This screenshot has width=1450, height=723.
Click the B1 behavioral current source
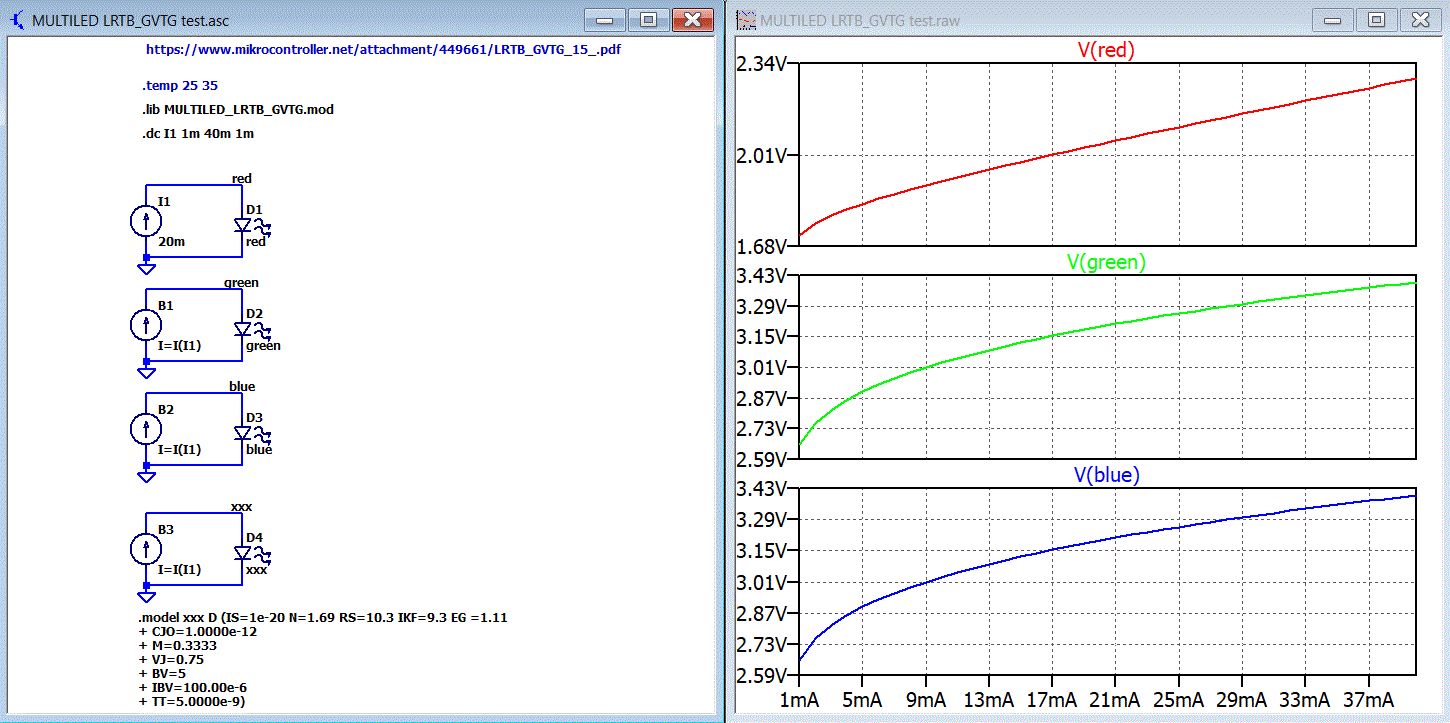pyautogui.click(x=146, y=324)
